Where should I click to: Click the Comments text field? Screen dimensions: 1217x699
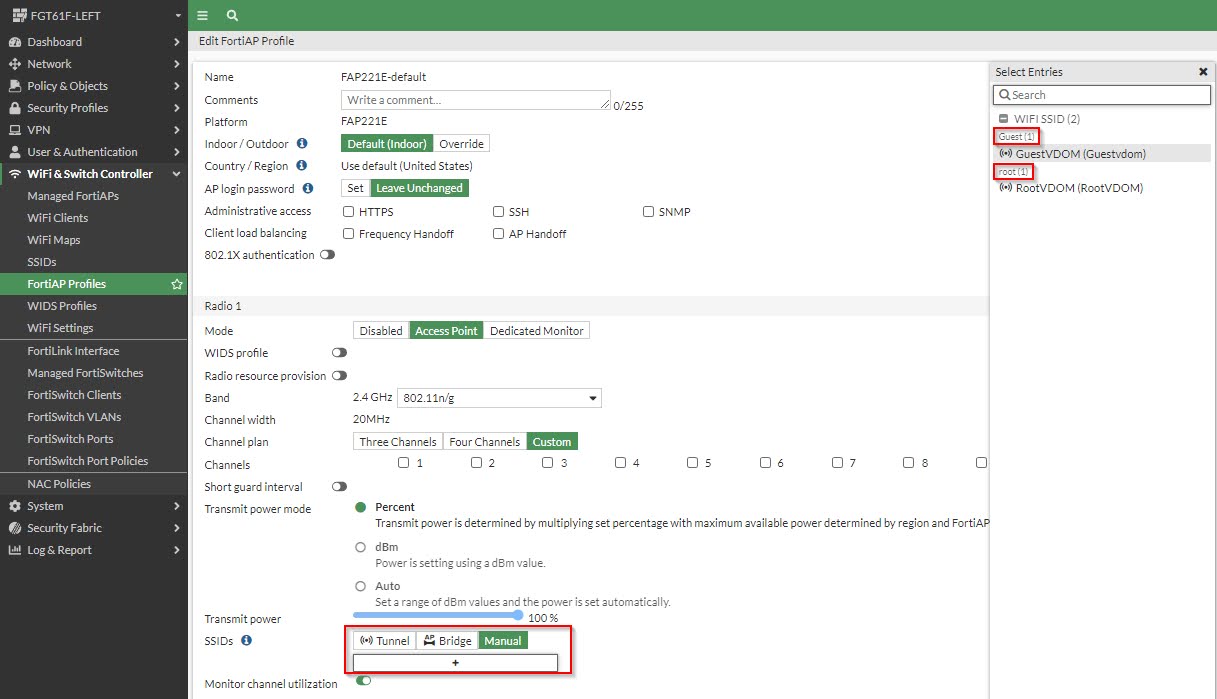[x=476, y=100]
